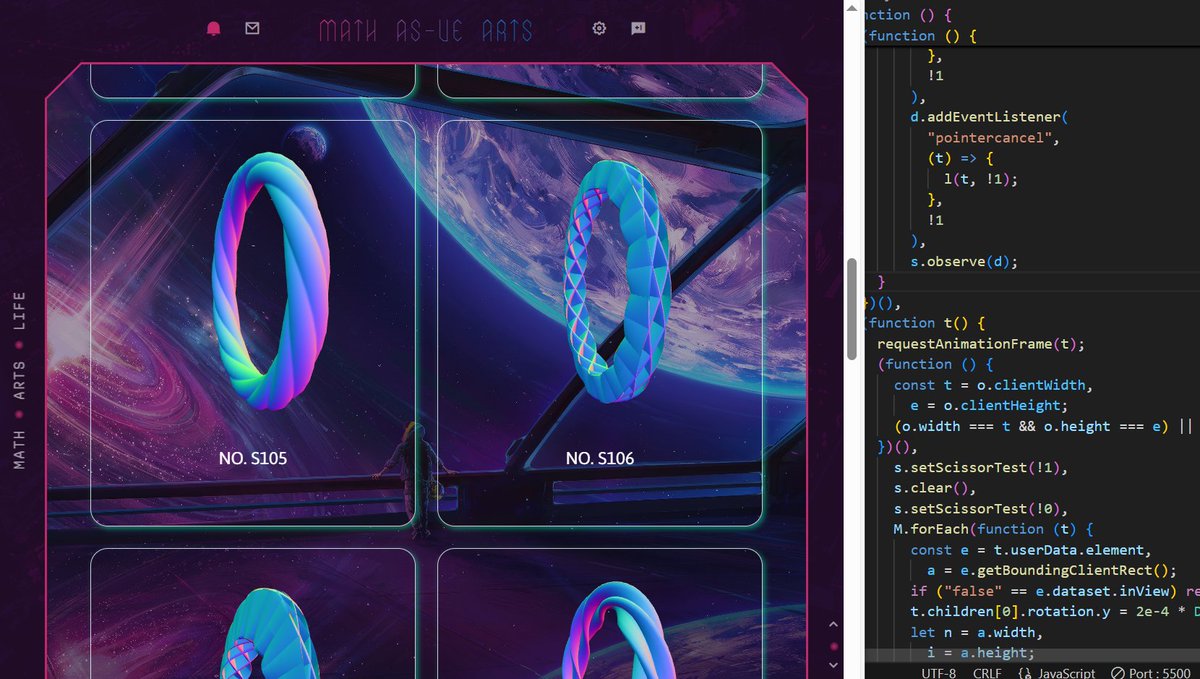
Task: Click the pink dot page indicator
Action: tap(833, 645)
